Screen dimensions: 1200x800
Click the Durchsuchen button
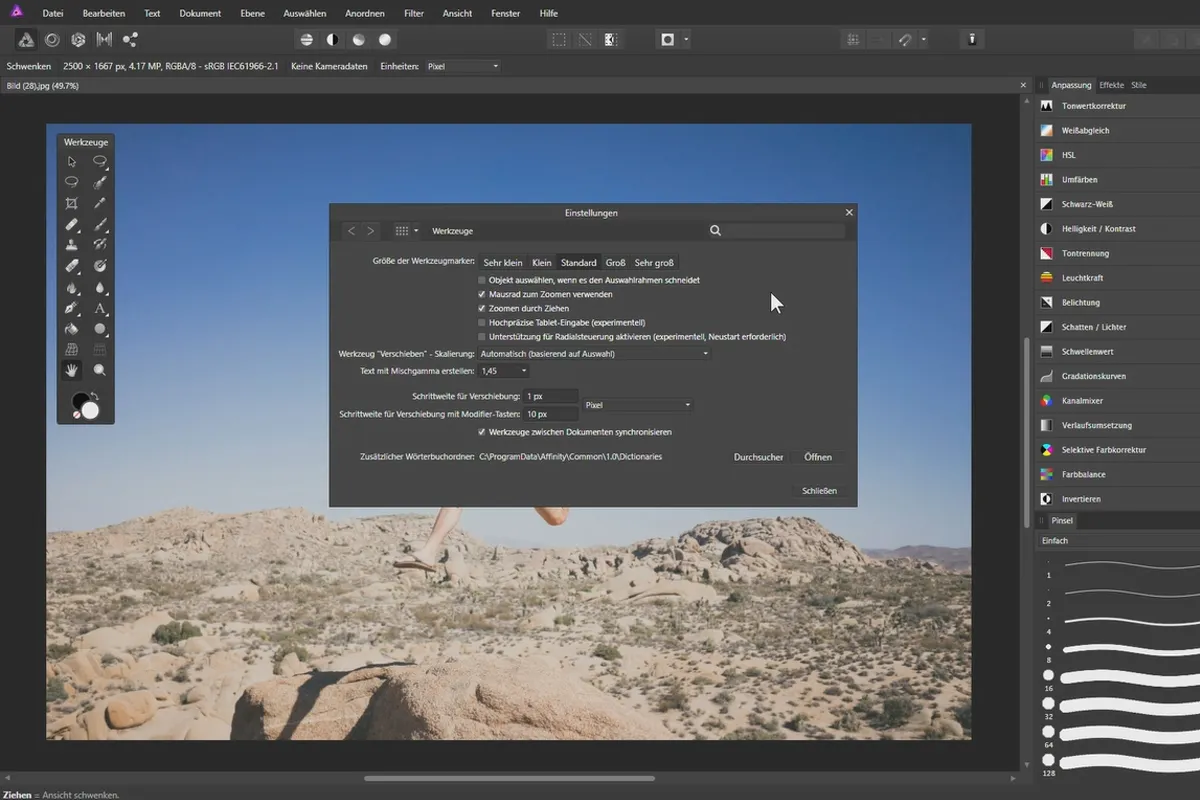(x=759, y=457)
